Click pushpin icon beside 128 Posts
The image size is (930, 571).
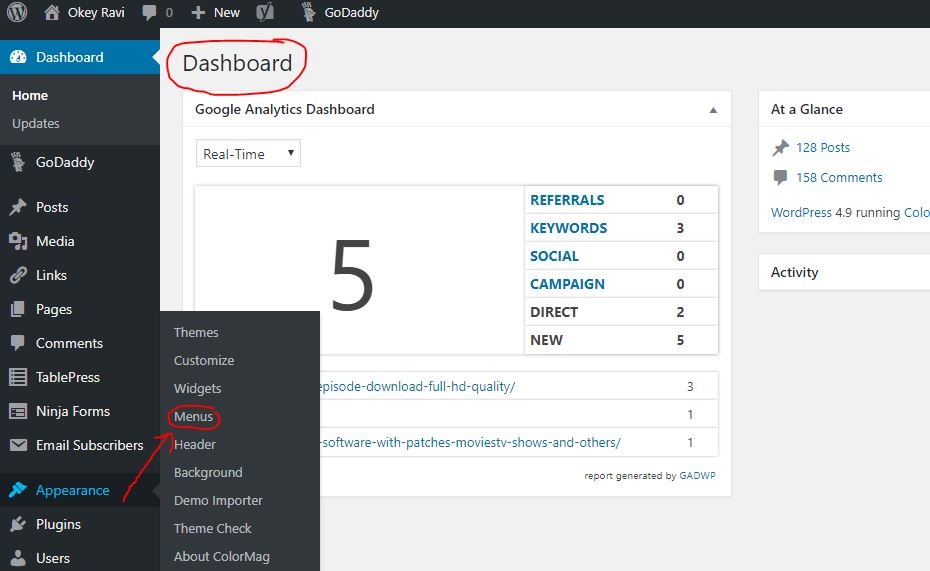point(781,148)
